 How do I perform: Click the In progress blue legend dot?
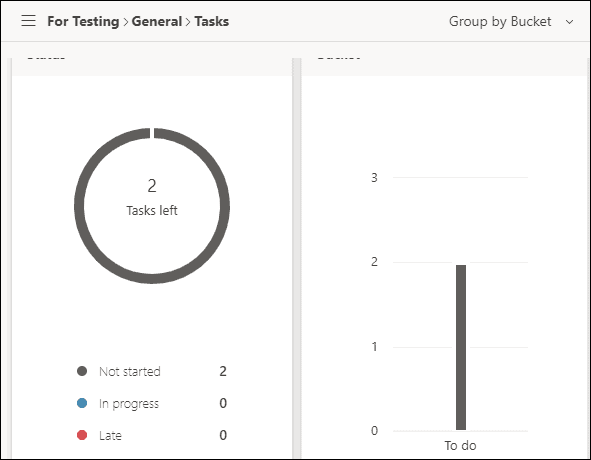point(82,403)
